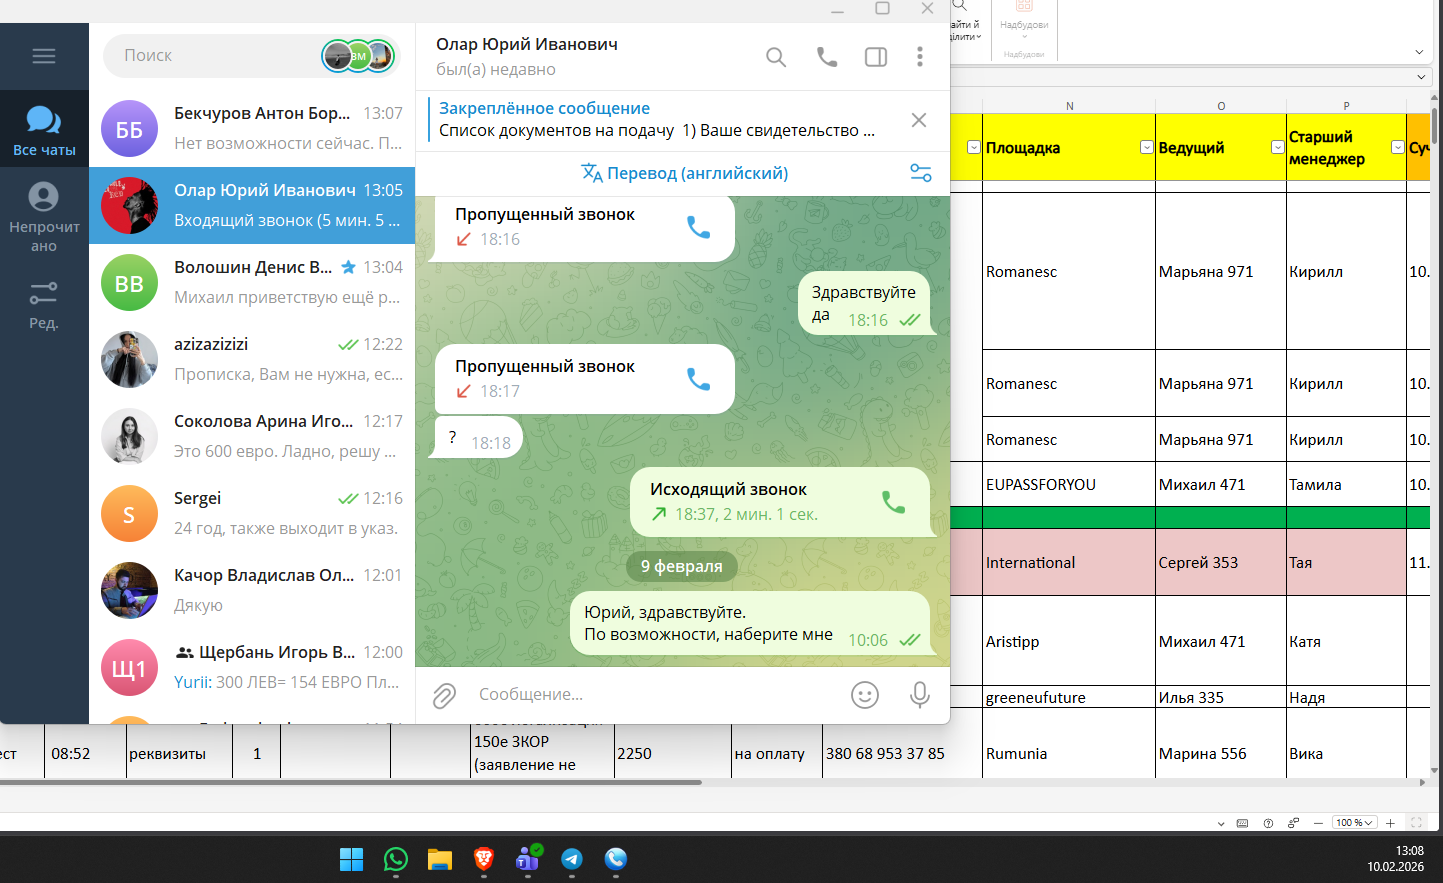Expand the Excel status bar chevron

[x=1221, y=824]
